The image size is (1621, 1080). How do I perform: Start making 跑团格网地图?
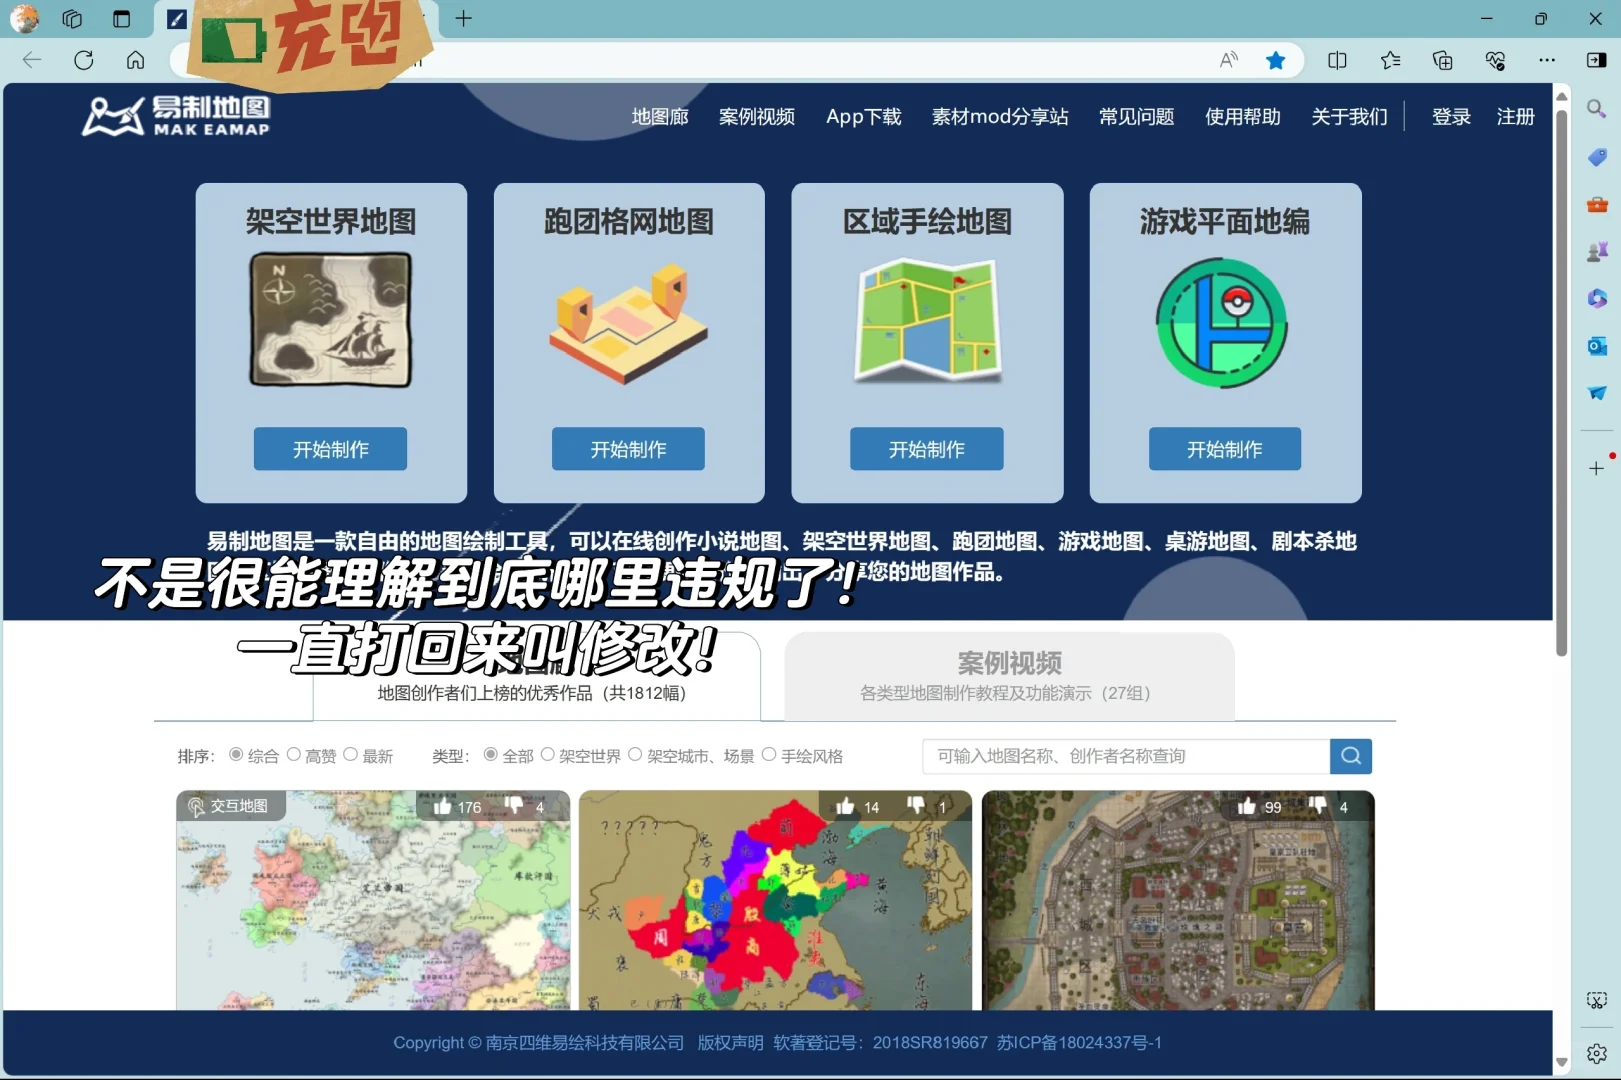coord(628,449)
